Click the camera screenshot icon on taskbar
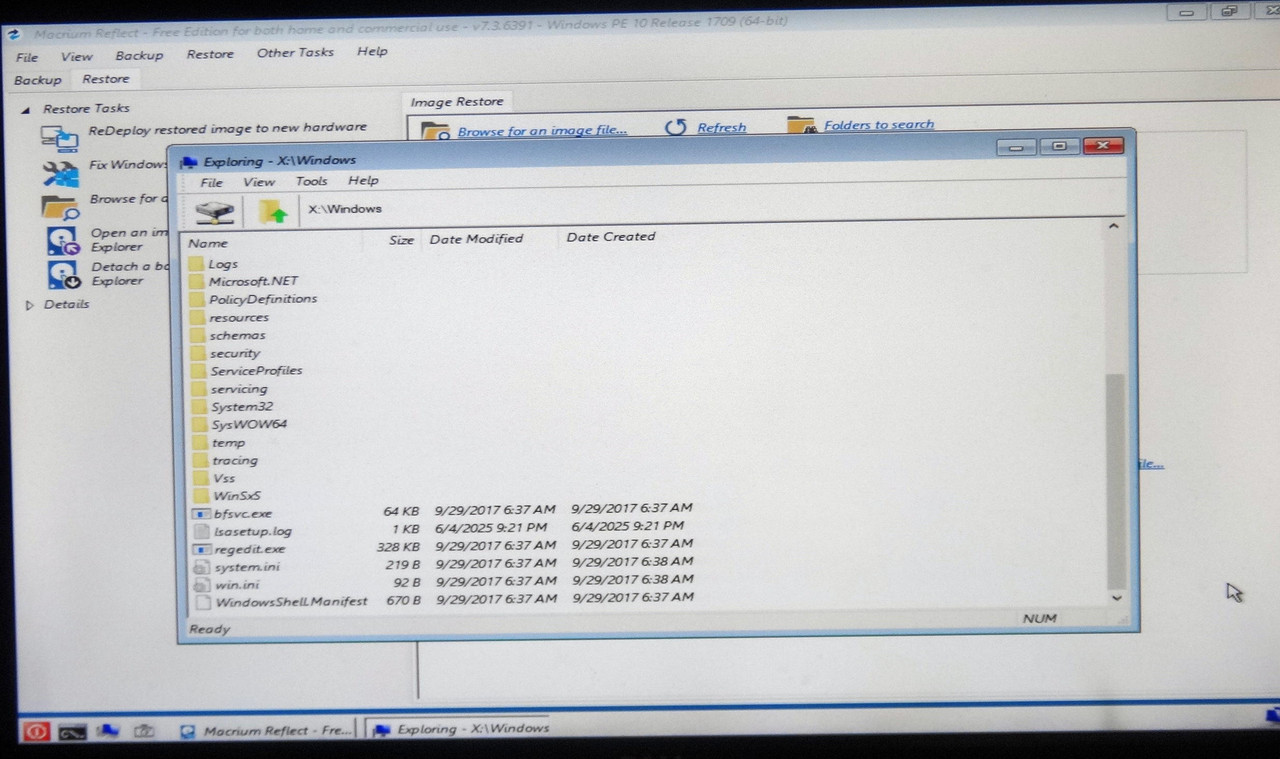 click(x=142, y=732)
